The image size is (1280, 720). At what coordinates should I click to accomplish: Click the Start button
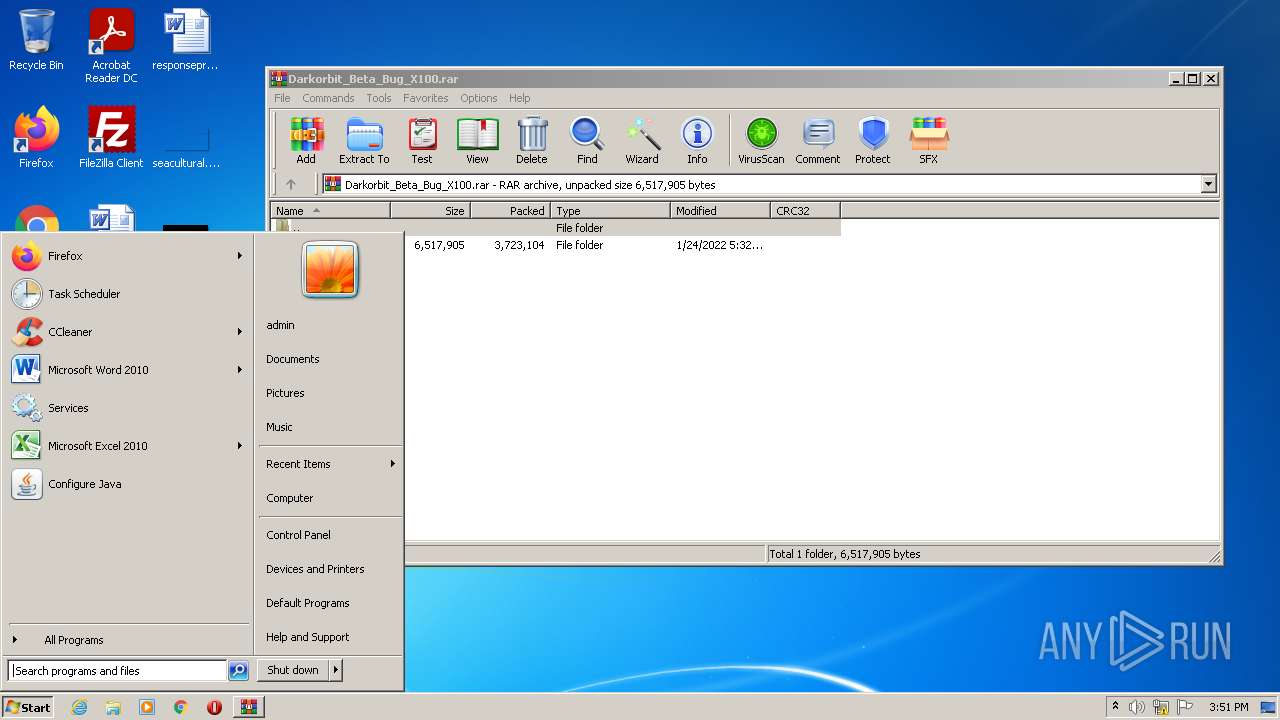point(28,707)
